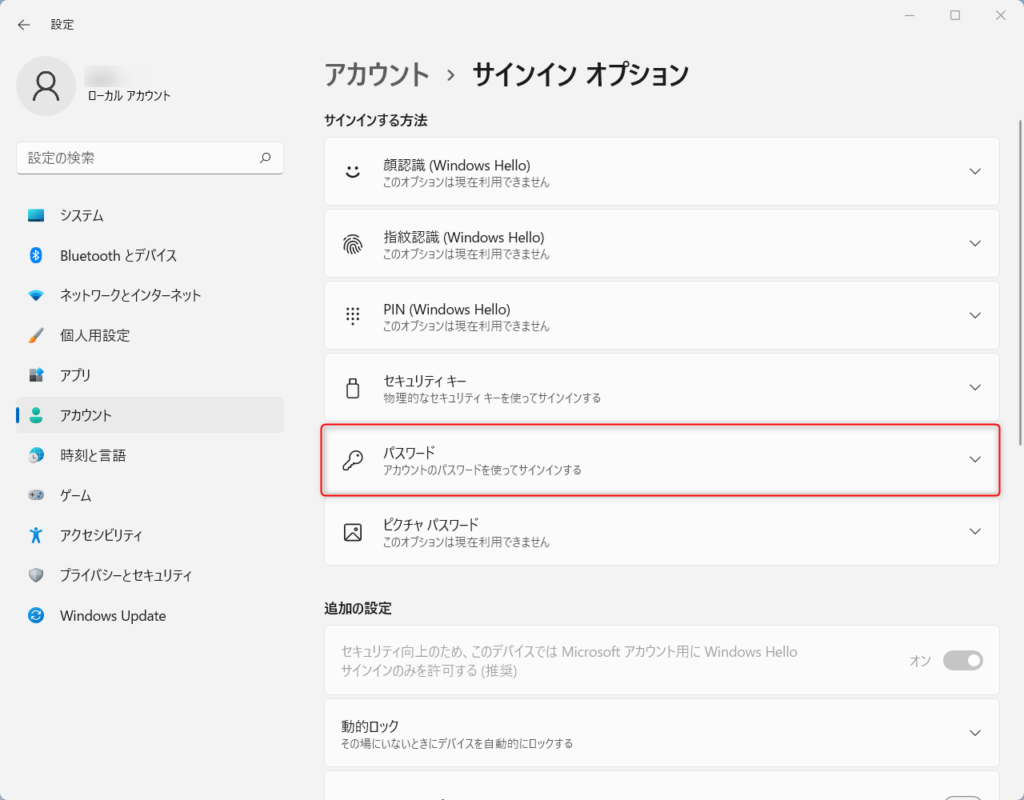1024x800 pixels.
Task: Open Windows Update settings
Action: [x=150, y=616]
